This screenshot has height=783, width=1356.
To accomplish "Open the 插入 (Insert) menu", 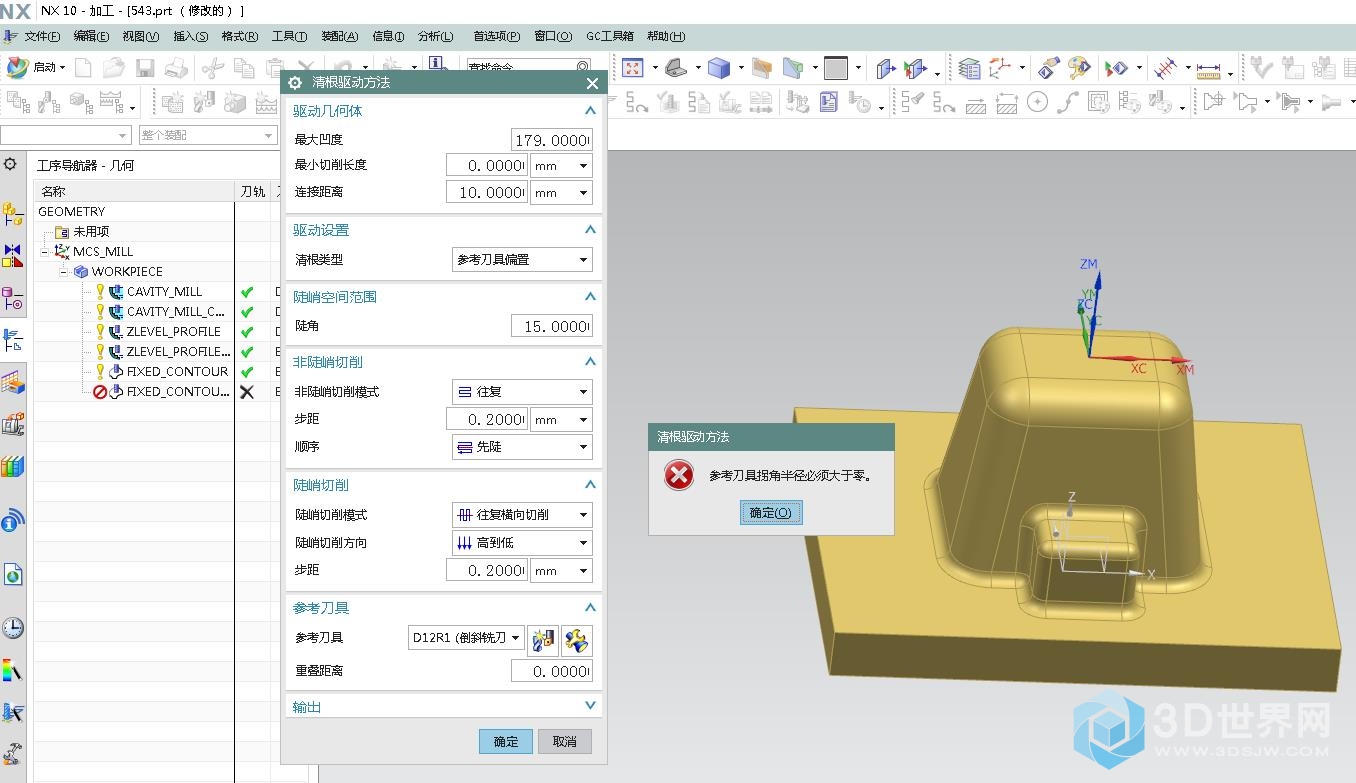I will pyautogui.click(x=190, y=36).
